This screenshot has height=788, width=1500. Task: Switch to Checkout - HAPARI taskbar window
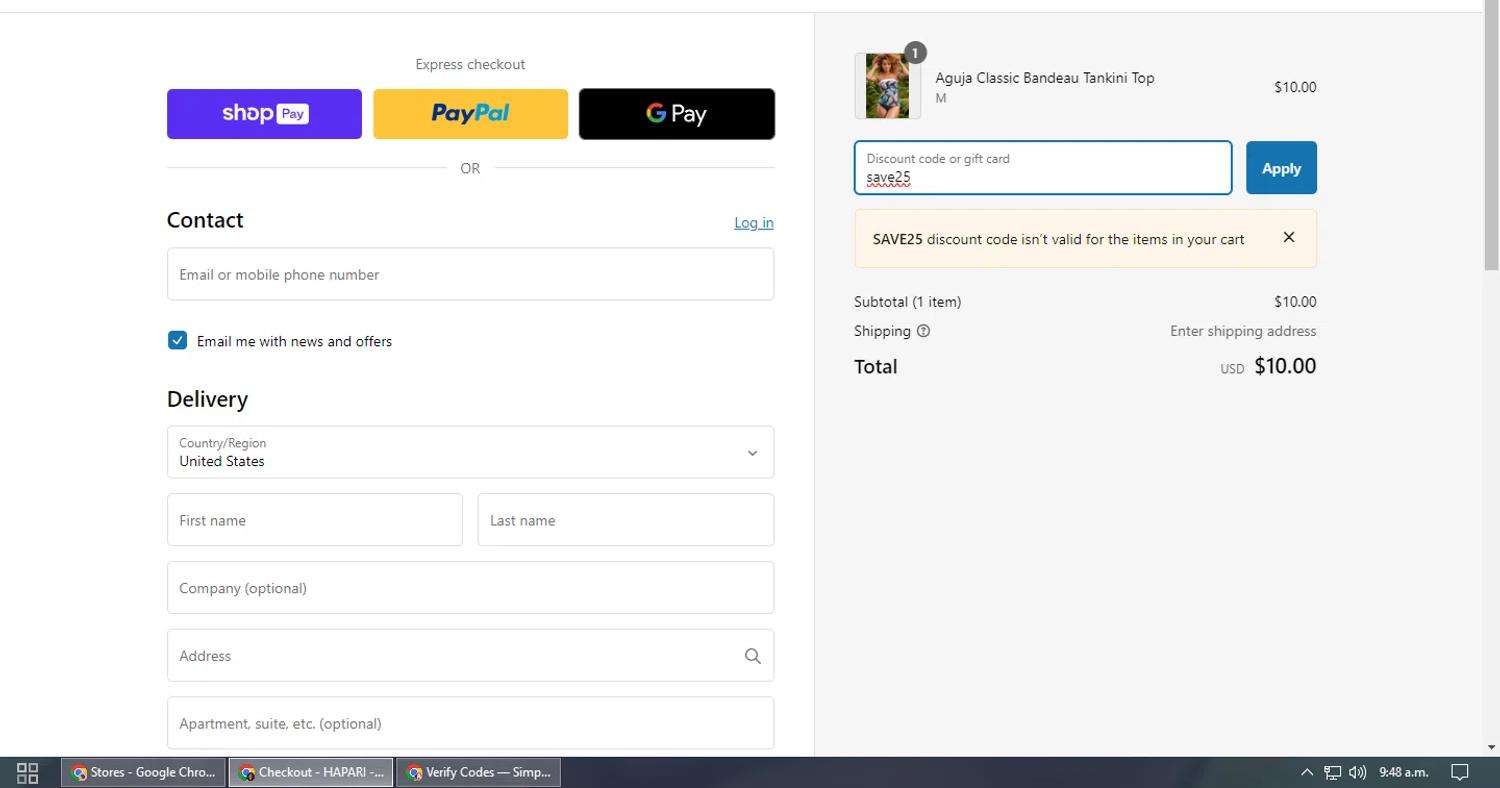[312, 772]
